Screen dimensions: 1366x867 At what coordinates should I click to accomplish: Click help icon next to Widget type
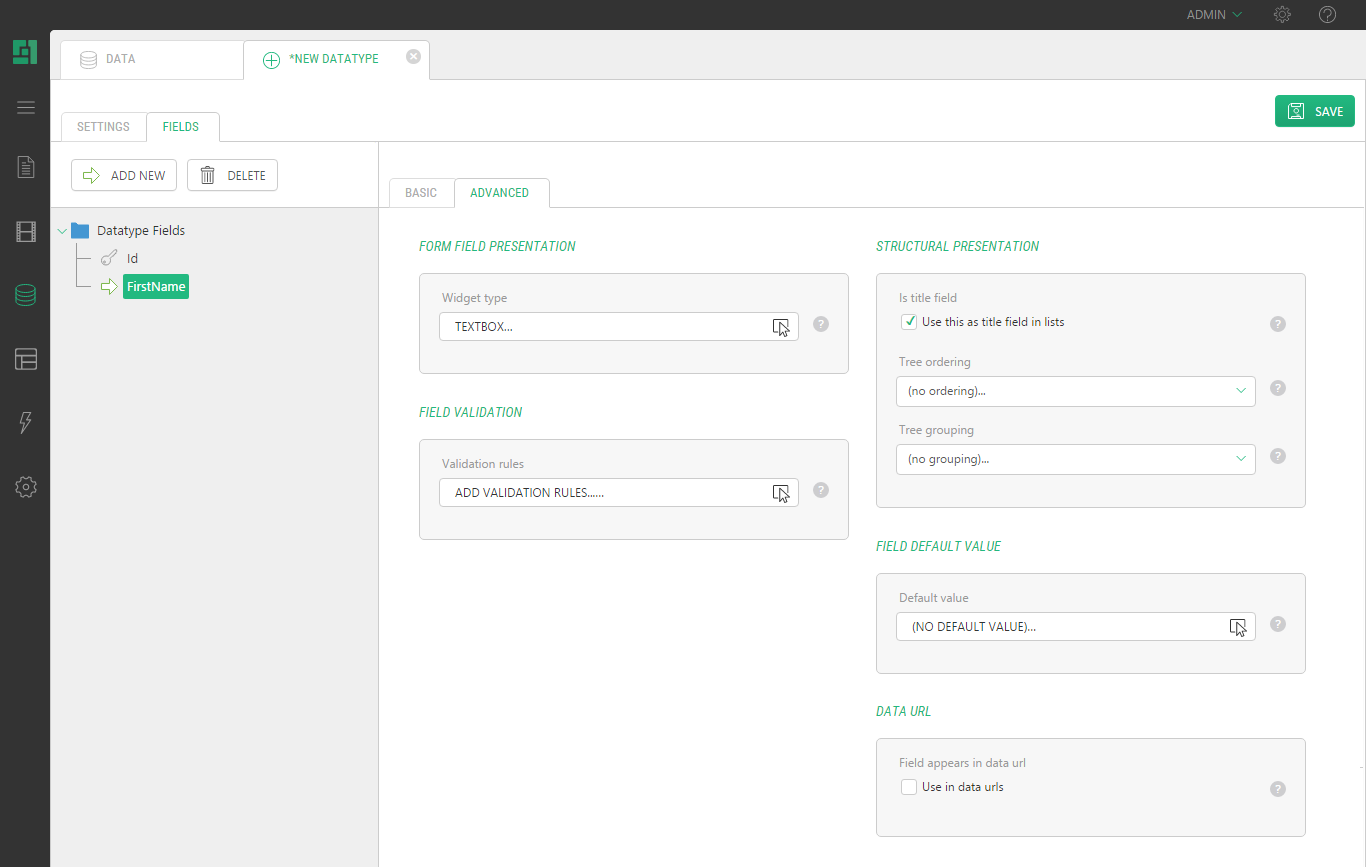821,324
